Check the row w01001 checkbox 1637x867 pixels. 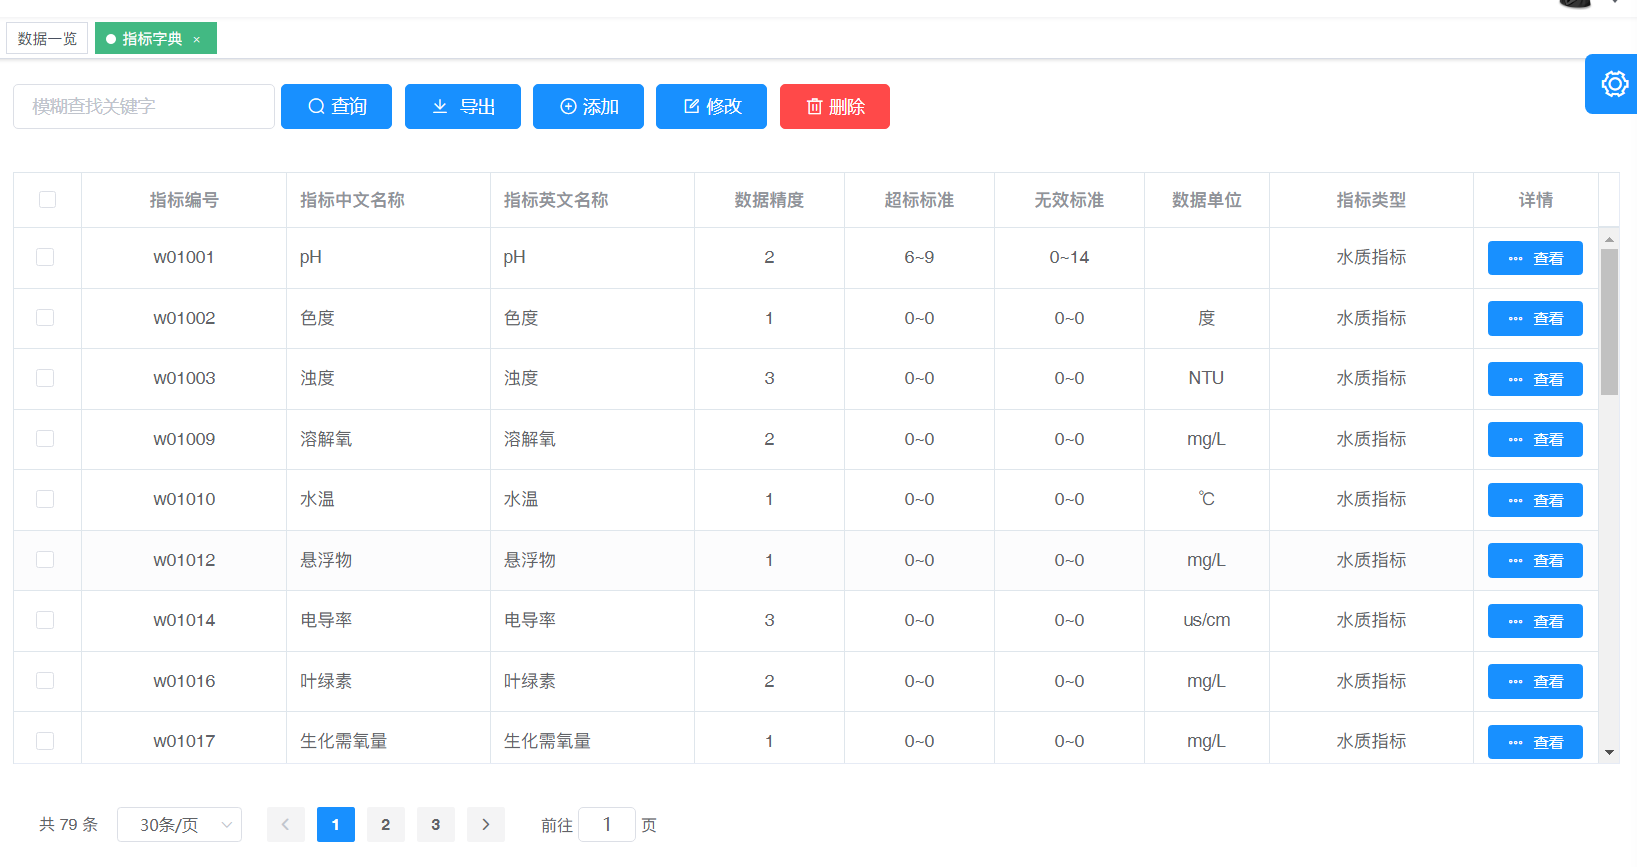coord(45,257)
